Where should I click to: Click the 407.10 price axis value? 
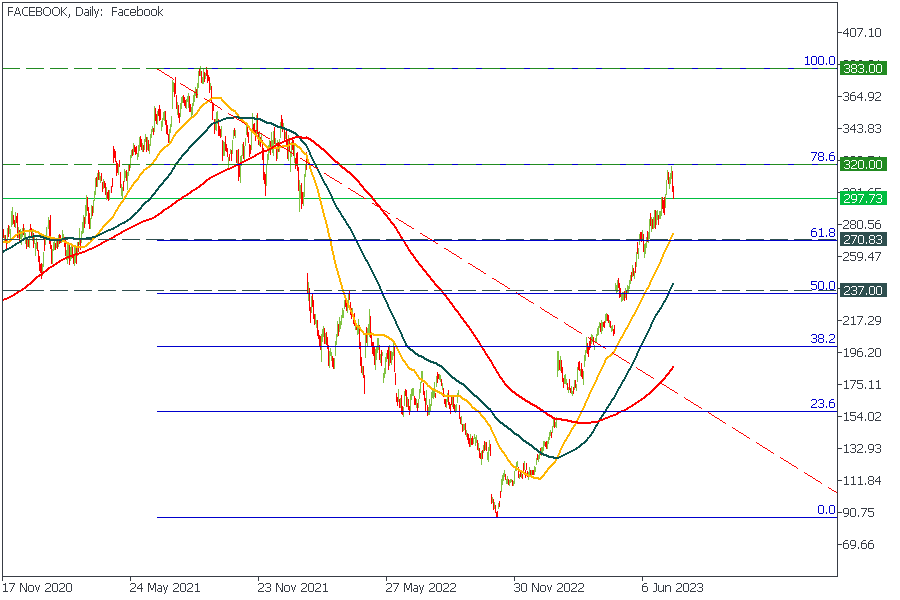tap(862, 33)
